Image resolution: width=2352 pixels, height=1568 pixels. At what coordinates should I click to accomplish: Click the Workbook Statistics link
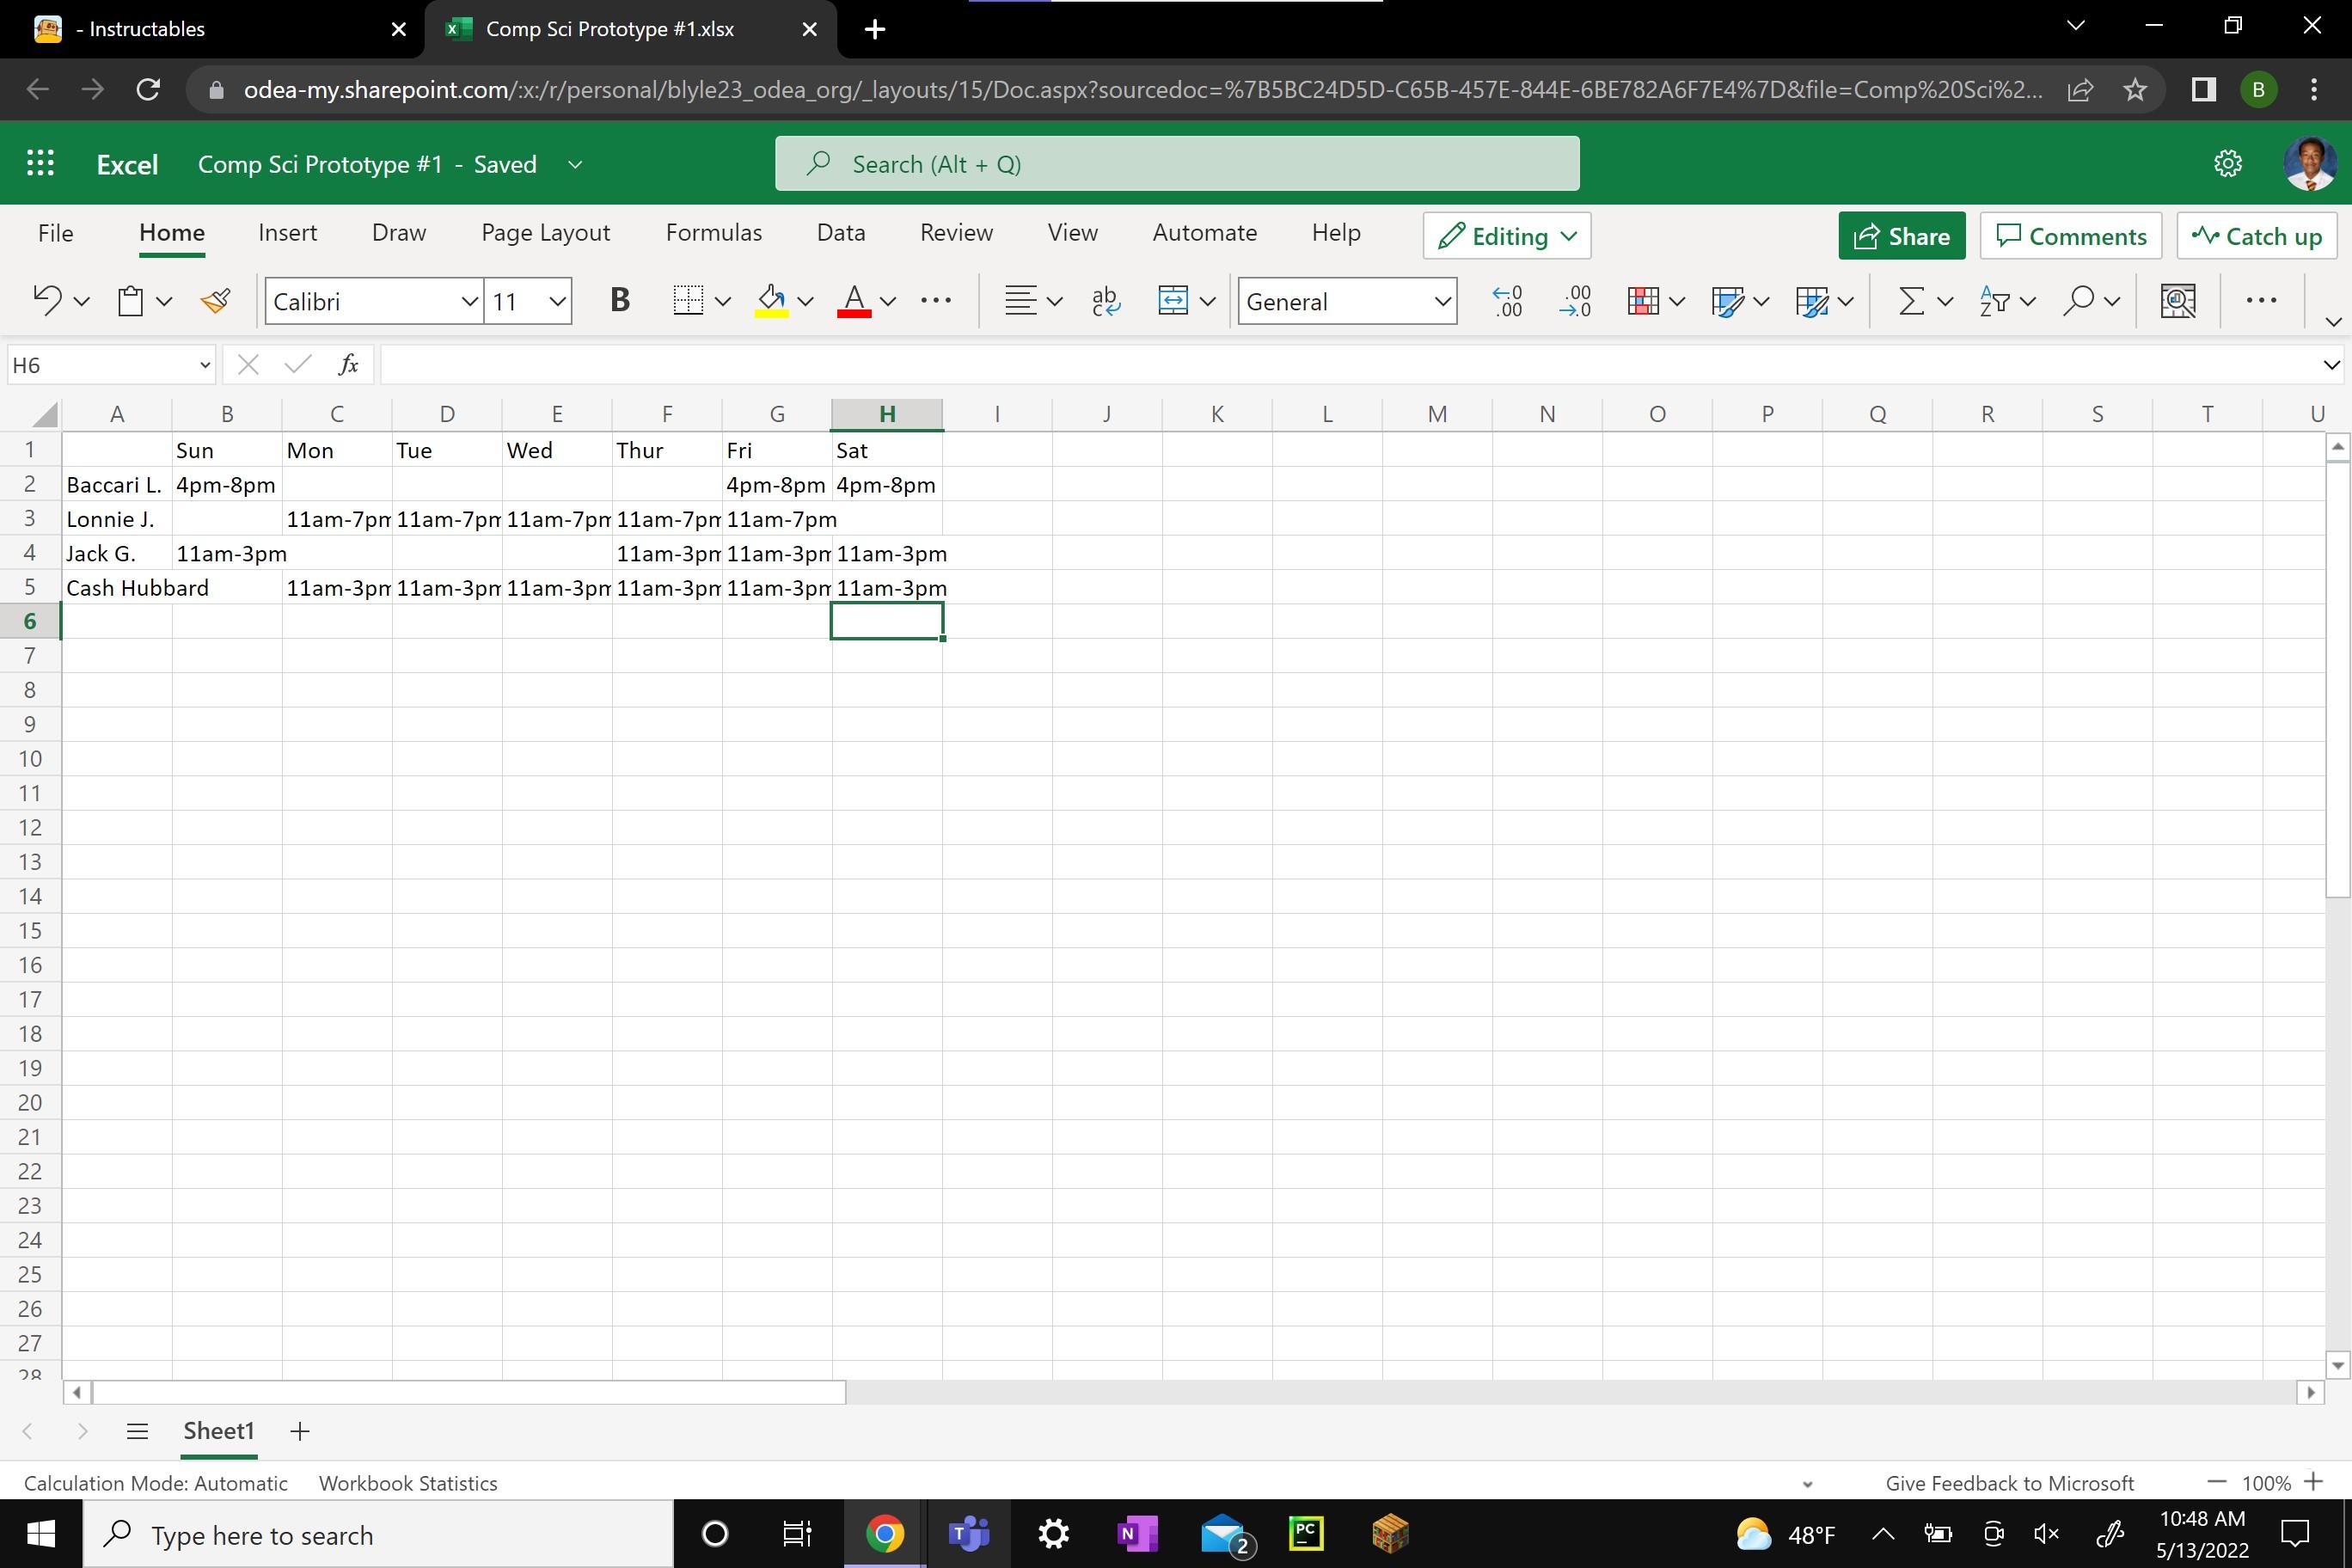tap(407, 1482)
